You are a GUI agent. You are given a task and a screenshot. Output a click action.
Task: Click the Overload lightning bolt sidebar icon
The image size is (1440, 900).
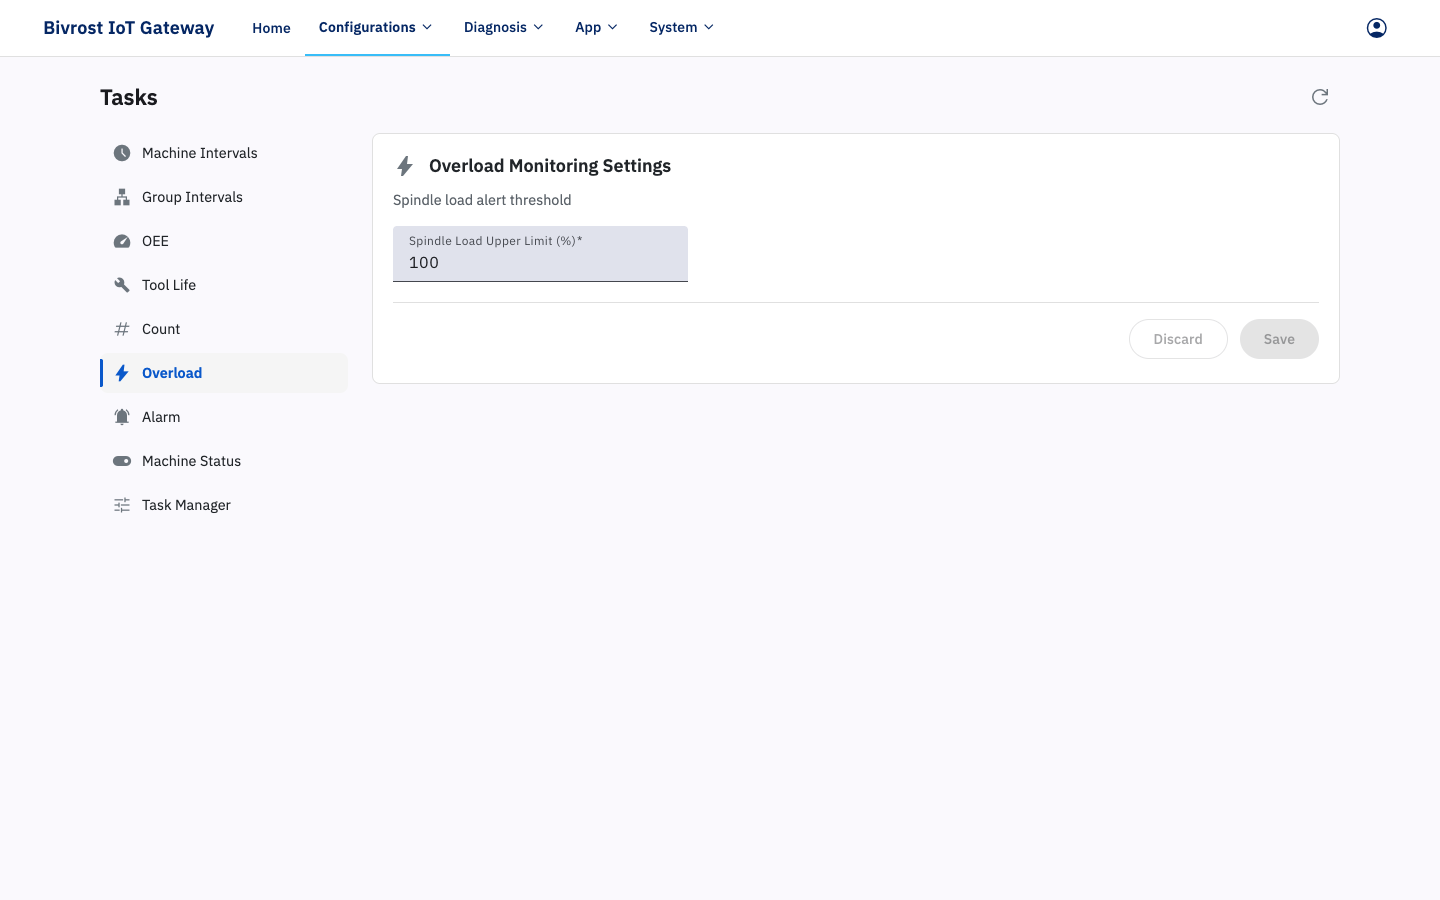coord(122,373)
